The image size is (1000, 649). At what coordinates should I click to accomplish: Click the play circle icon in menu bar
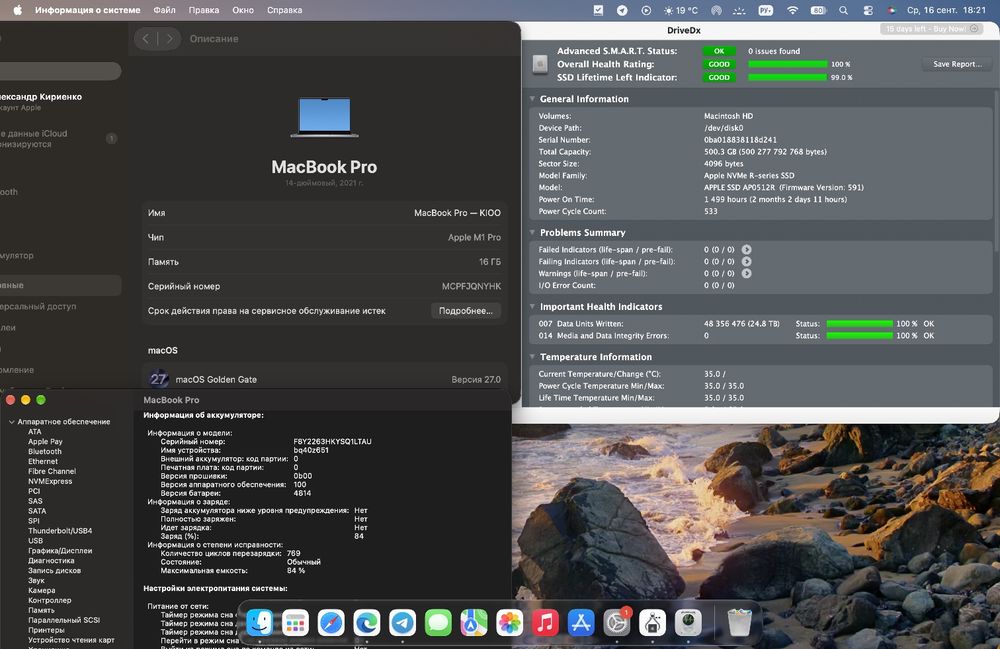(x=646, y=10)
